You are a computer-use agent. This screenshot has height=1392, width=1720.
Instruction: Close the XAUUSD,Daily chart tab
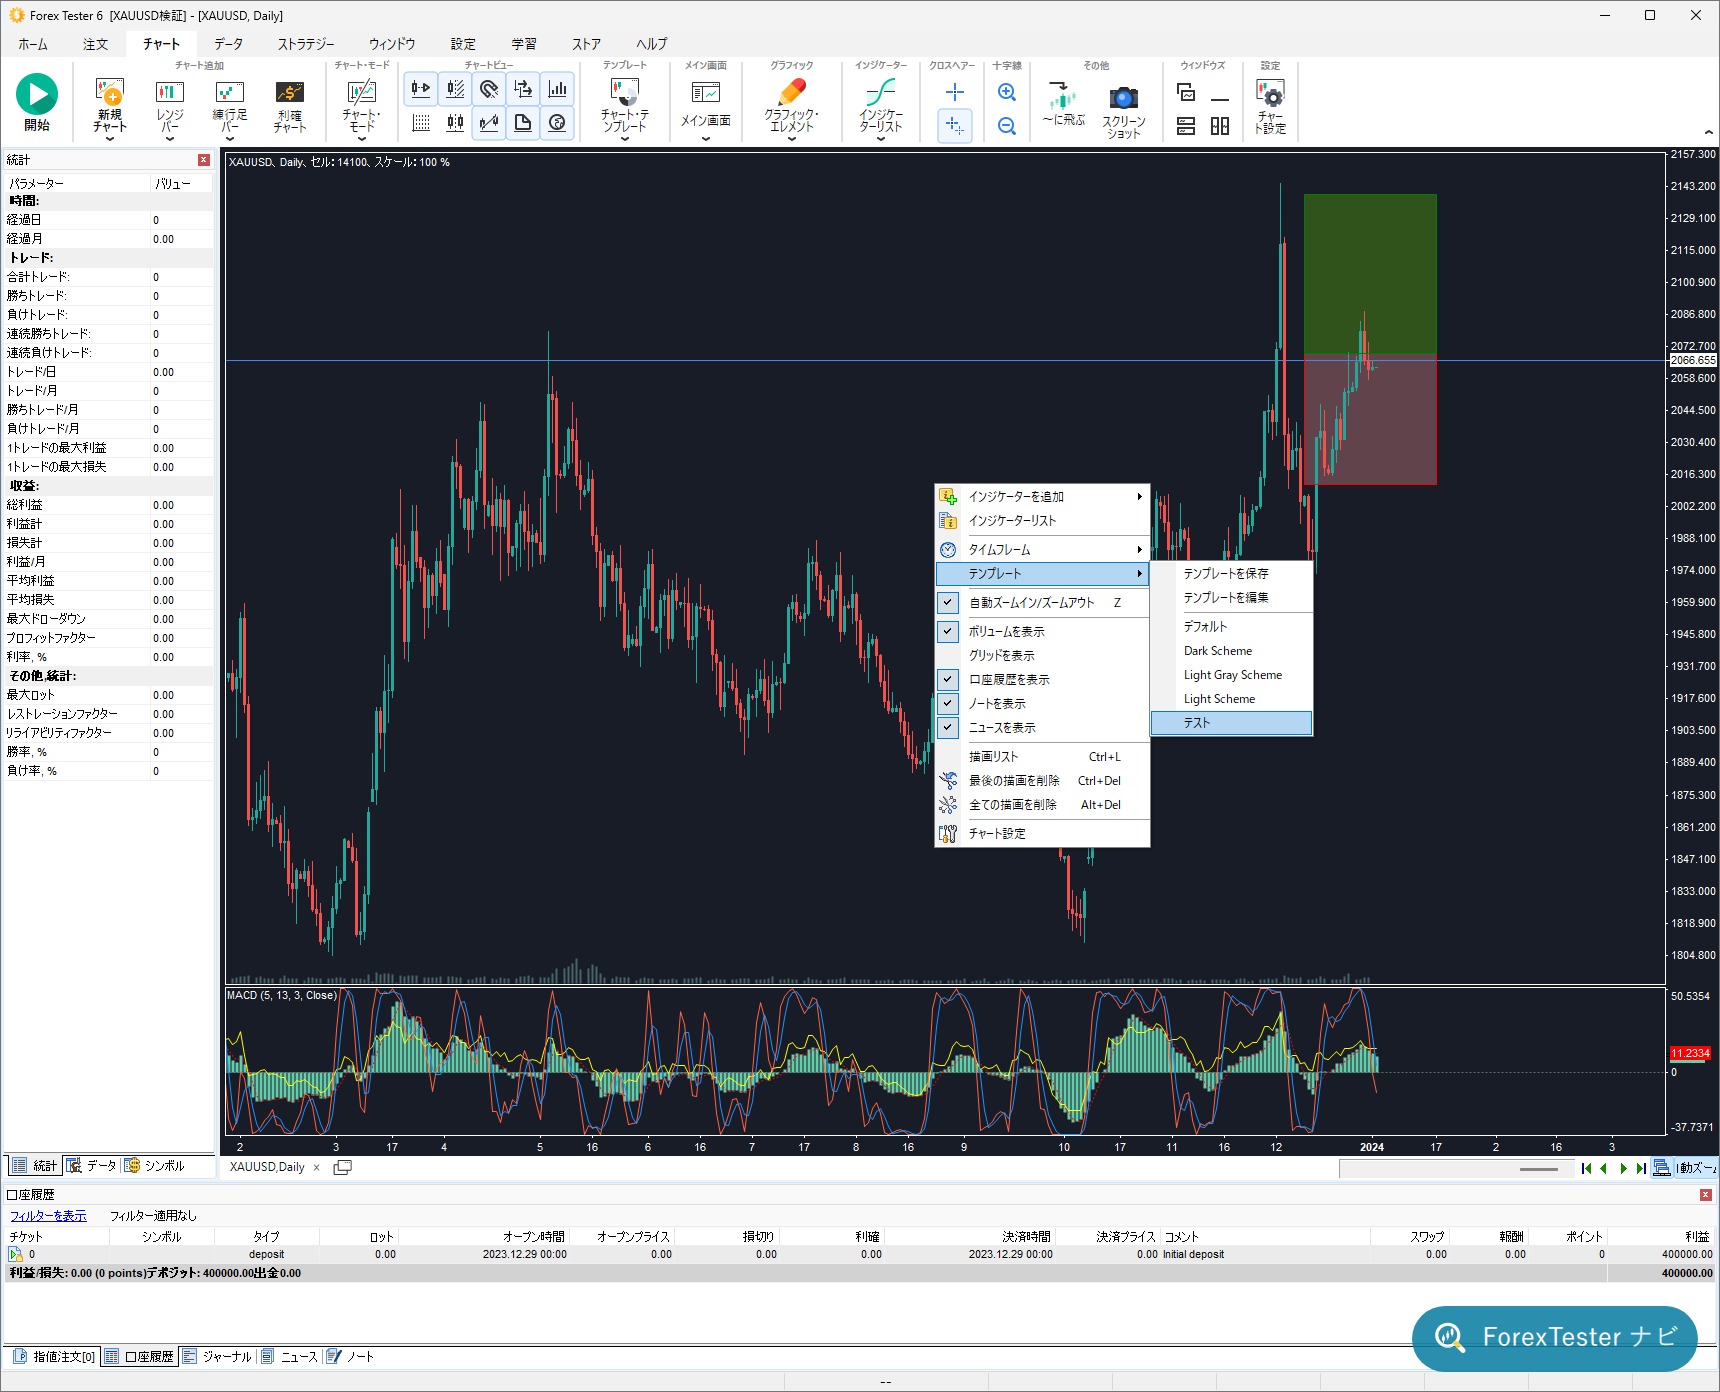[x=317, y=1167]
